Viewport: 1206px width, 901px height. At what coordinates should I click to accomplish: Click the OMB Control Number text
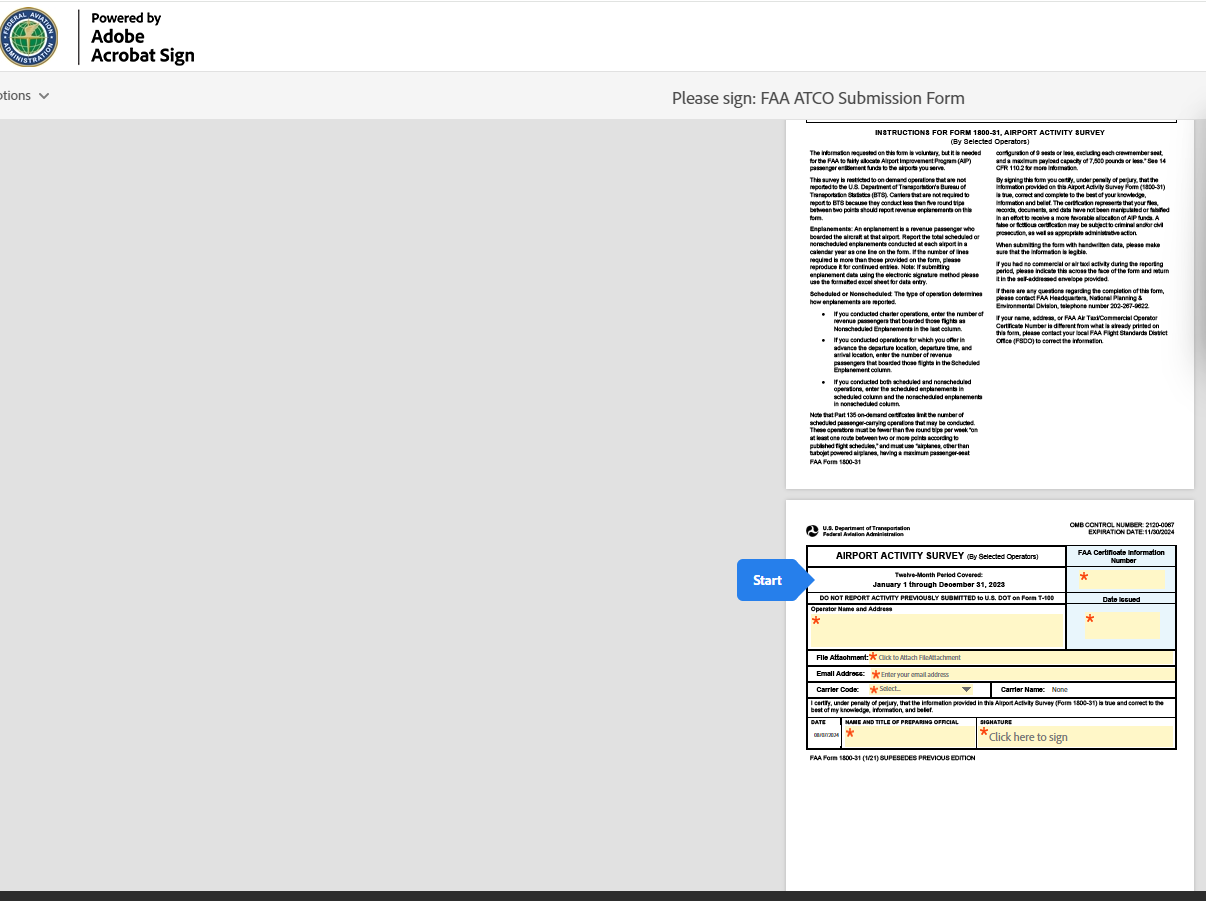pos(1121,525)
